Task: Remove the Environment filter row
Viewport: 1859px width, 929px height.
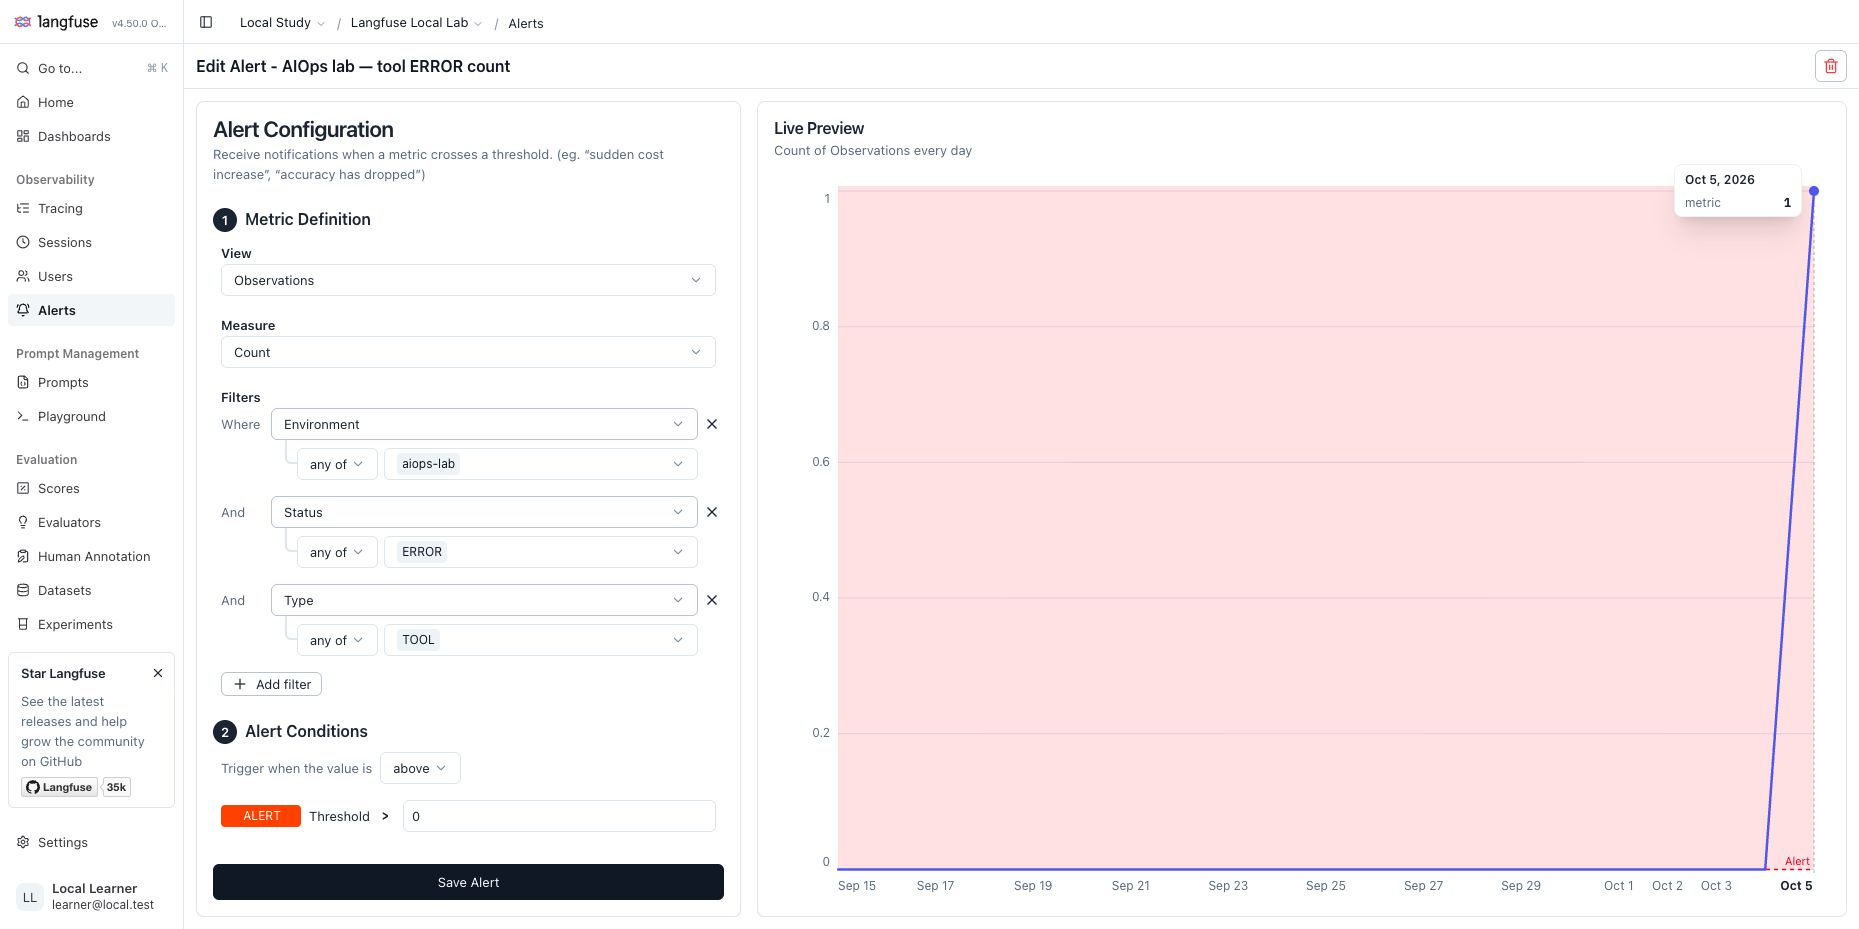Action: [x=712, y=424]
